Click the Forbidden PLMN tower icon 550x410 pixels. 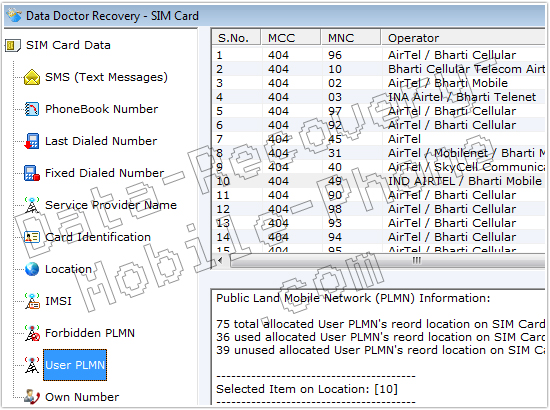(x=32, y=333)
